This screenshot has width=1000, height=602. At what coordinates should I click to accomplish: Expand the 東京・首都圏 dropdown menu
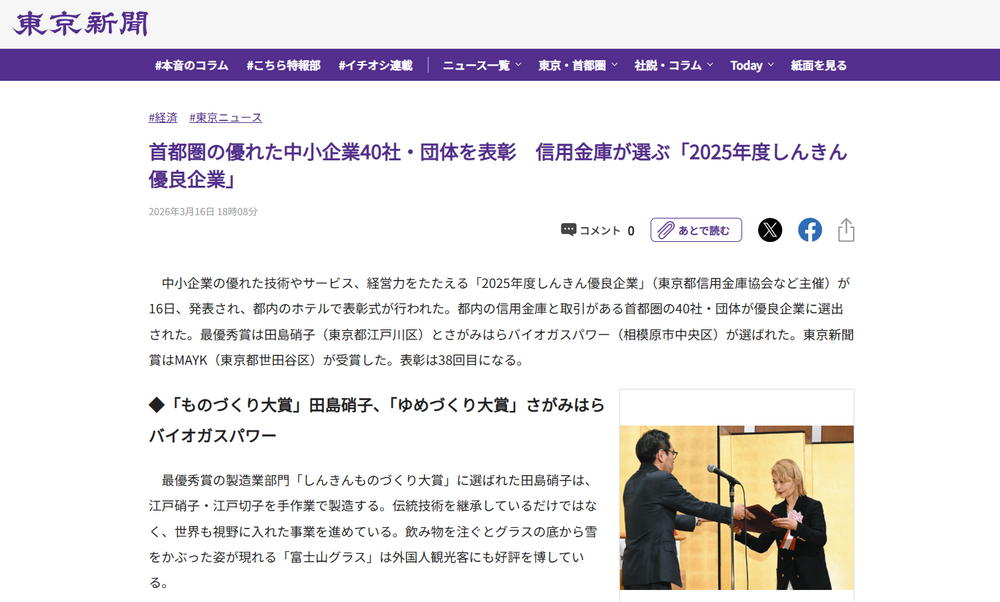[578, 65]
